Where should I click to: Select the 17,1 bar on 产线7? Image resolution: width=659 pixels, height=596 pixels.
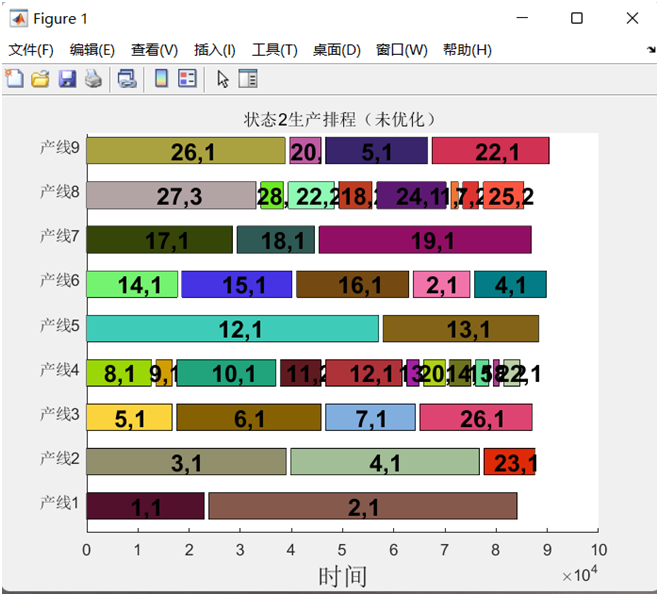160,240
